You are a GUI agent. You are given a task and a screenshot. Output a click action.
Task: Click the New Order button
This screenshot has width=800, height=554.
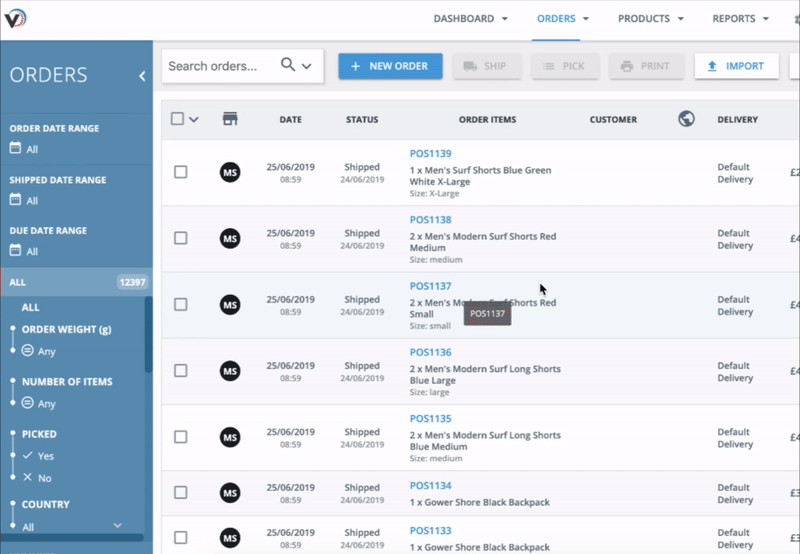pos(390,66)
